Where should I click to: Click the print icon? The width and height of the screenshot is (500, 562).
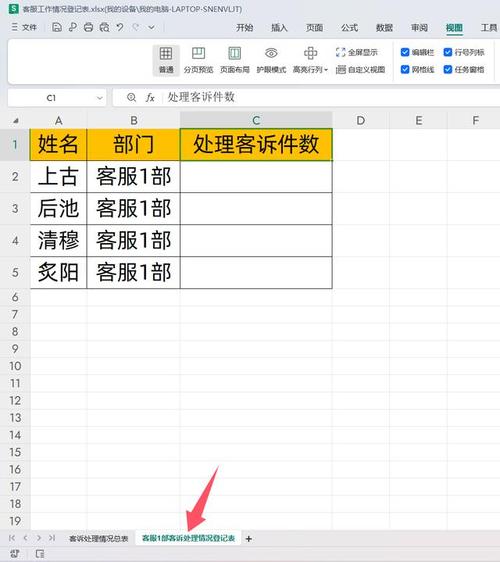tap(88, 27)
